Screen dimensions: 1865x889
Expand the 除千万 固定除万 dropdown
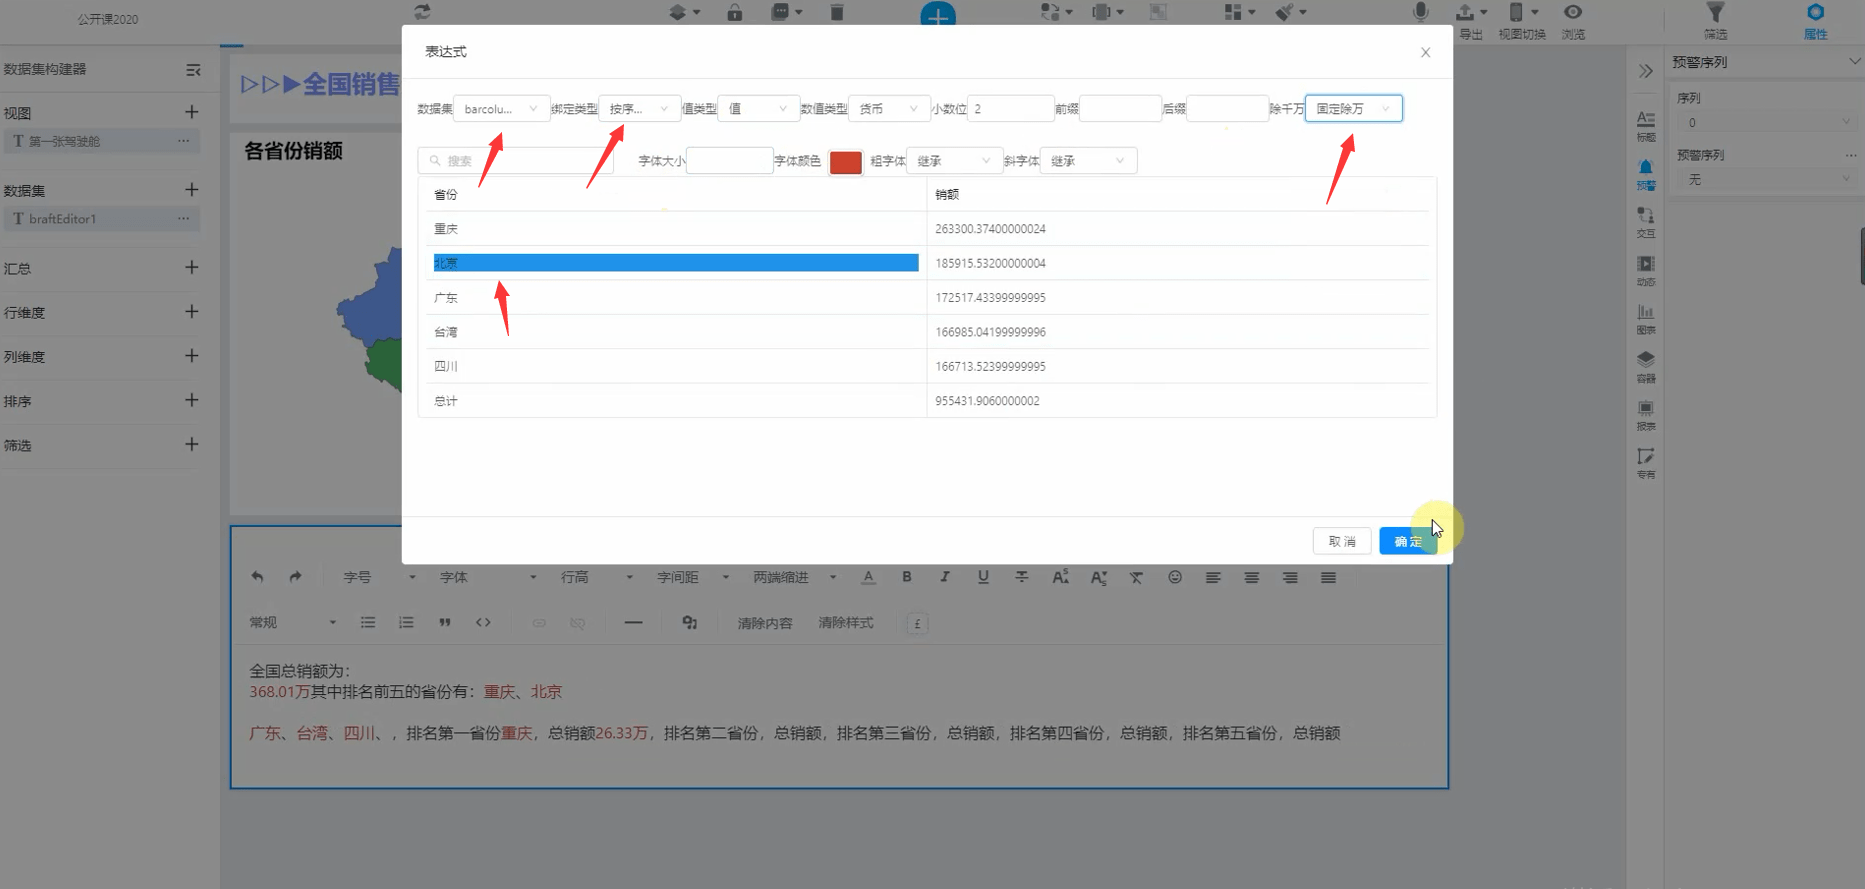[x=1353, y=108]
